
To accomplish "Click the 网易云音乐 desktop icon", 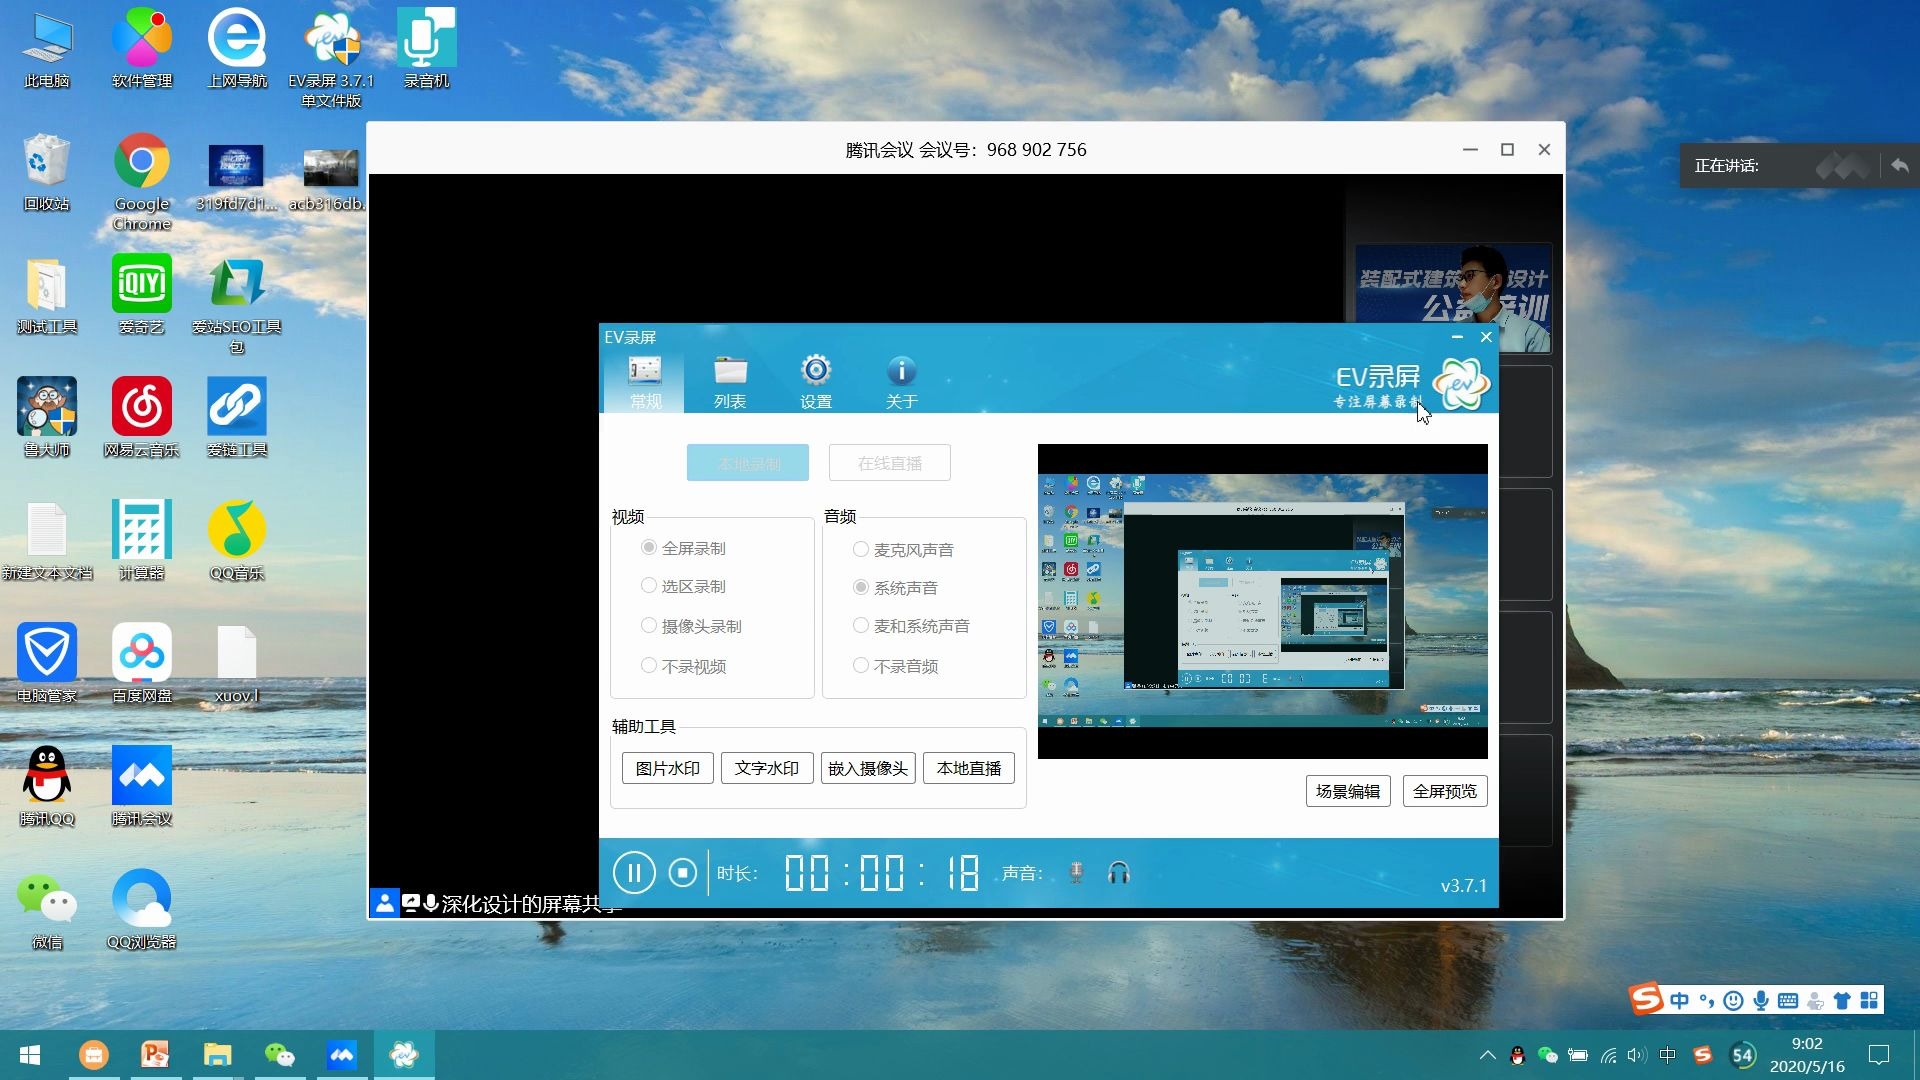I will point(142,418).
